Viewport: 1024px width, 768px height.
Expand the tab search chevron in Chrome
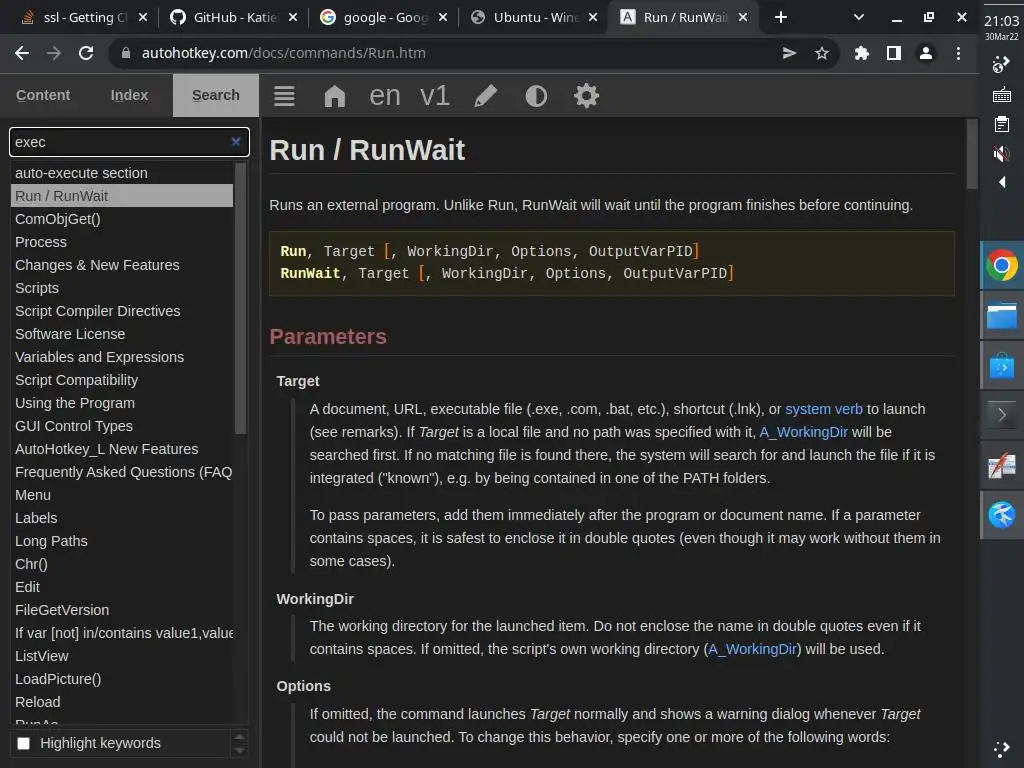(859, 17)
